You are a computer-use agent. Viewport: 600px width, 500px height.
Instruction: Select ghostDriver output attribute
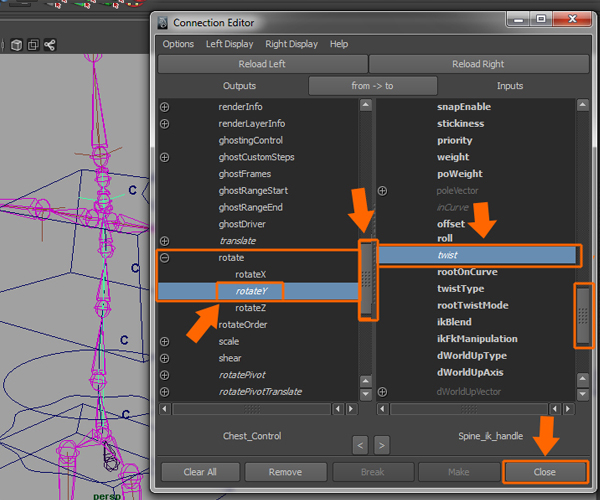(x=242, y=224)
